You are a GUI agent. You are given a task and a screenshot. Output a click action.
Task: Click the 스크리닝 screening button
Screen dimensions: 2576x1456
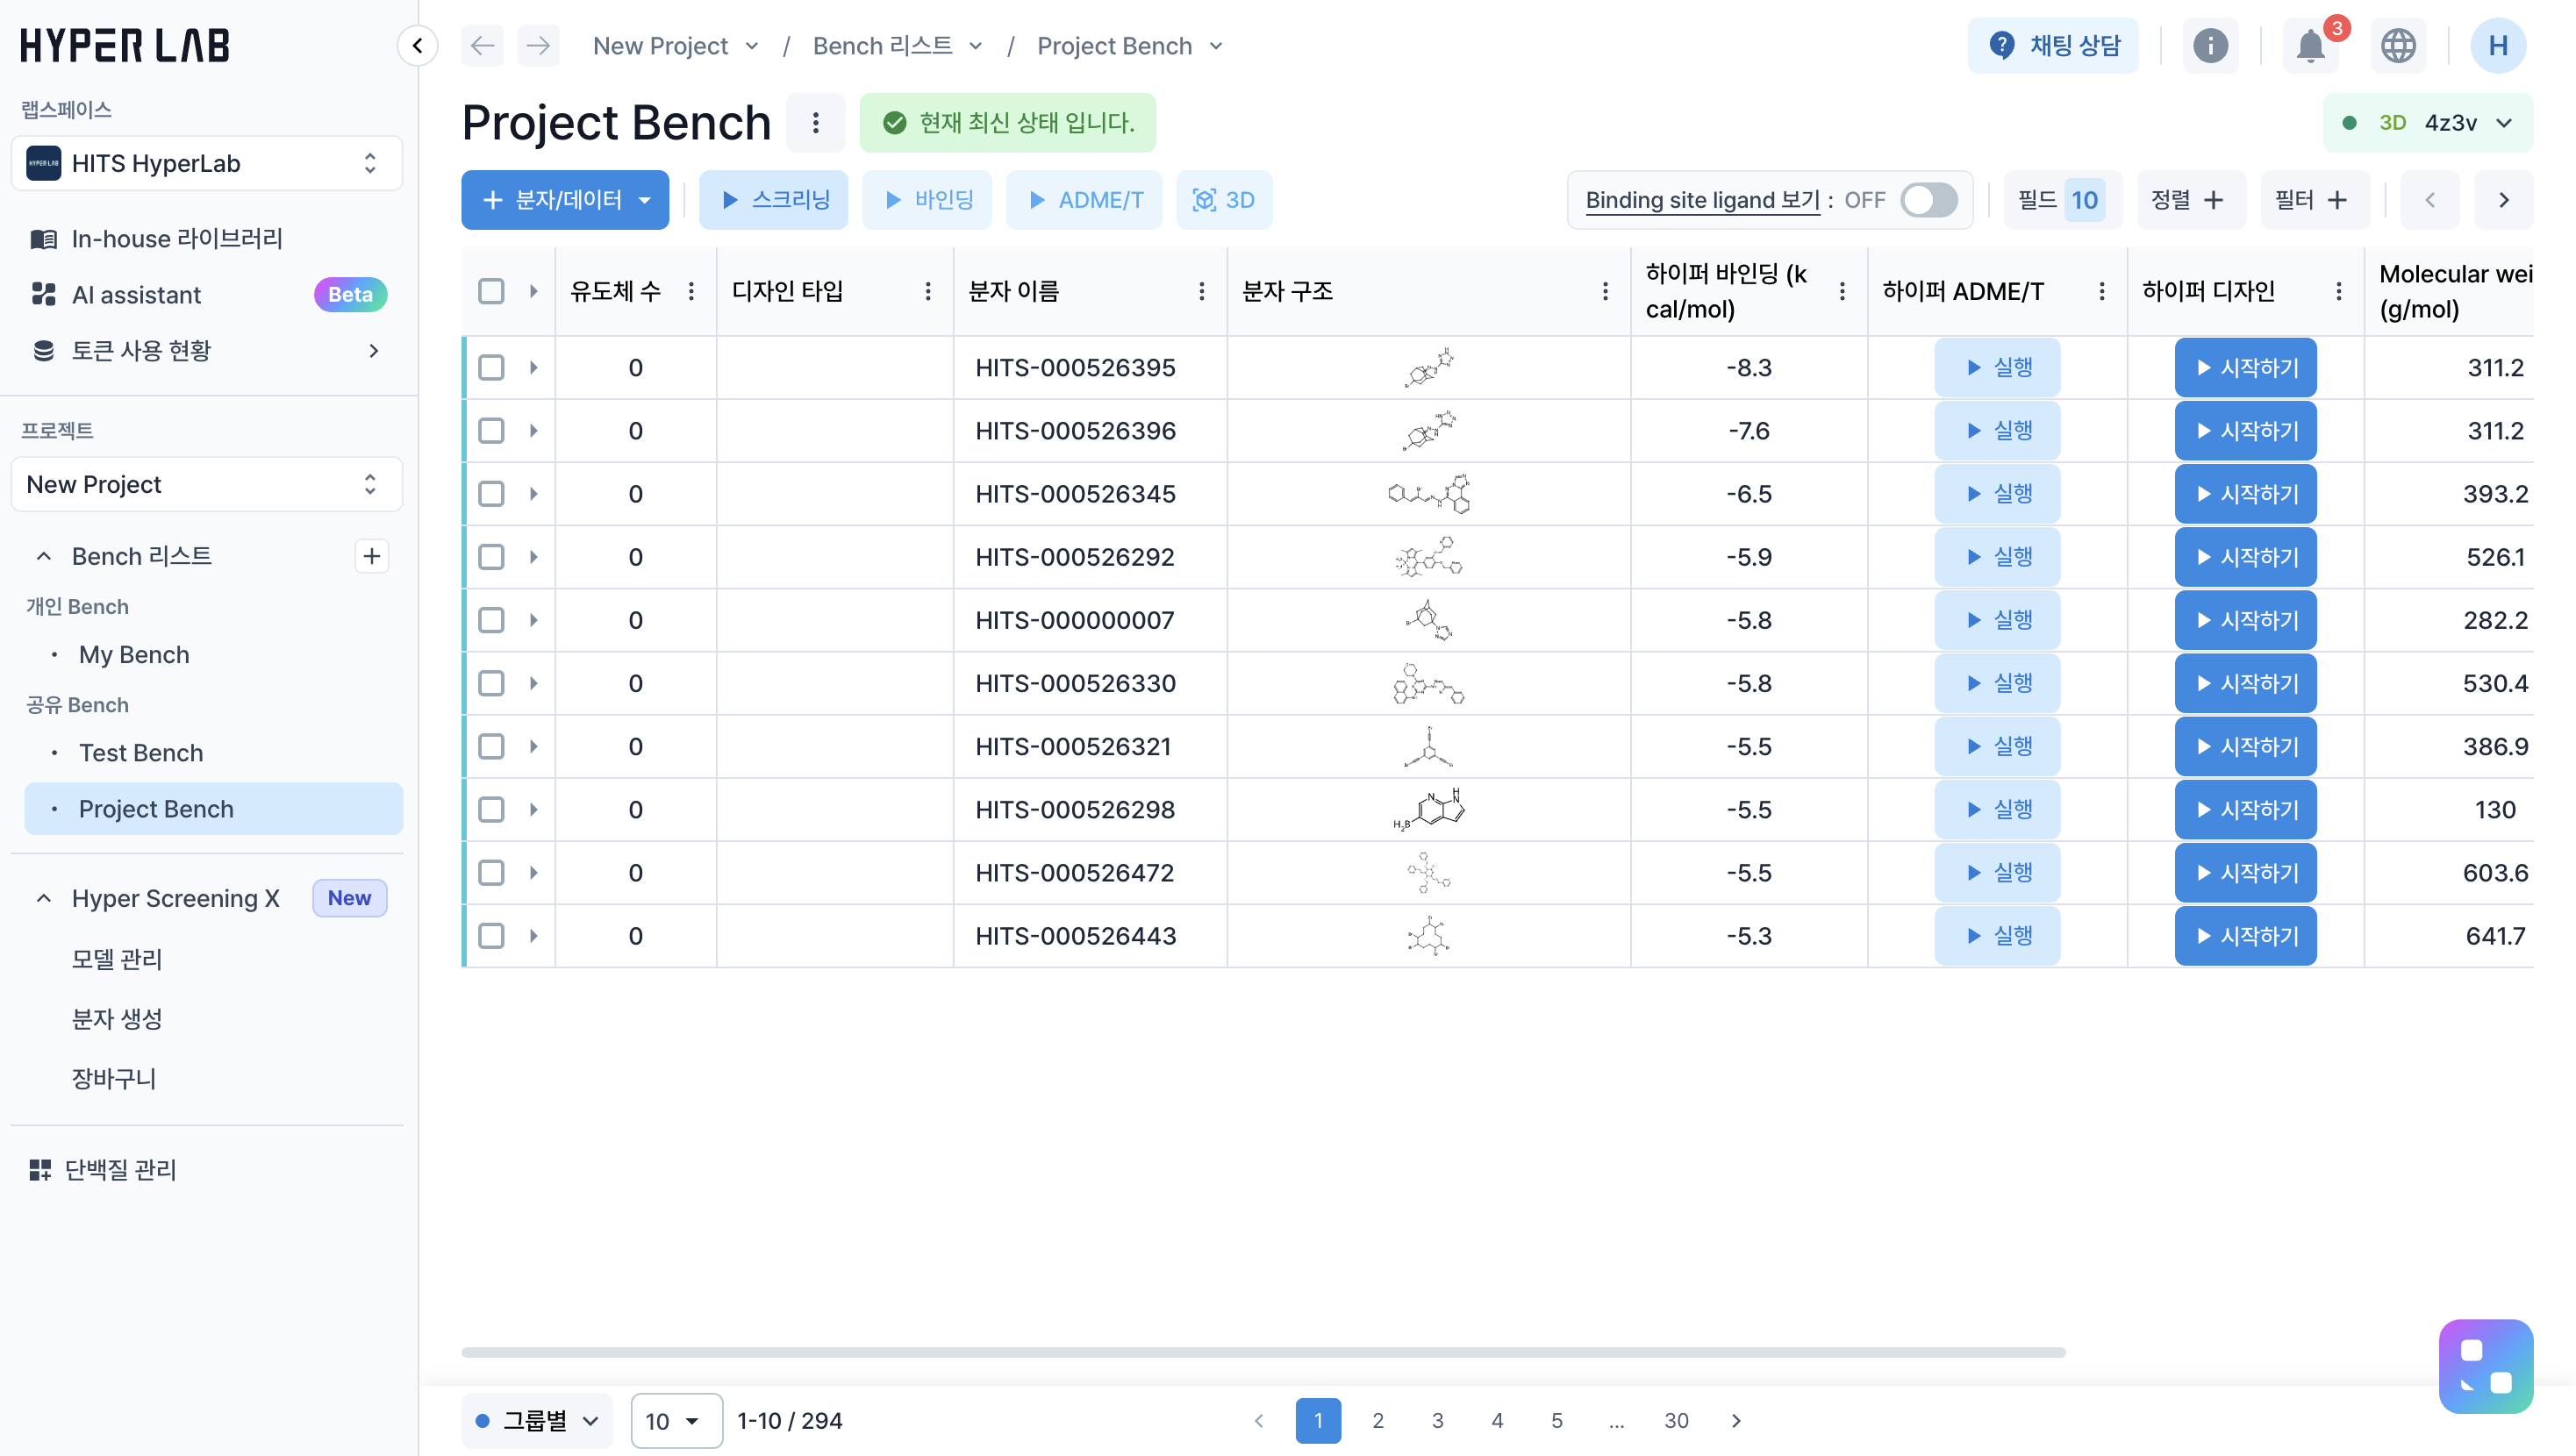coord(773,200)
